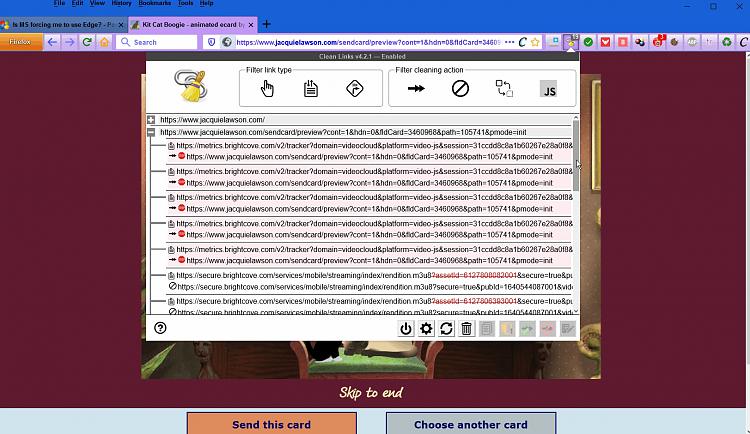Click the jacquielawson.com address bar URL
The height and width of the screenshot is (434, 750).
[x=367, y=42]
